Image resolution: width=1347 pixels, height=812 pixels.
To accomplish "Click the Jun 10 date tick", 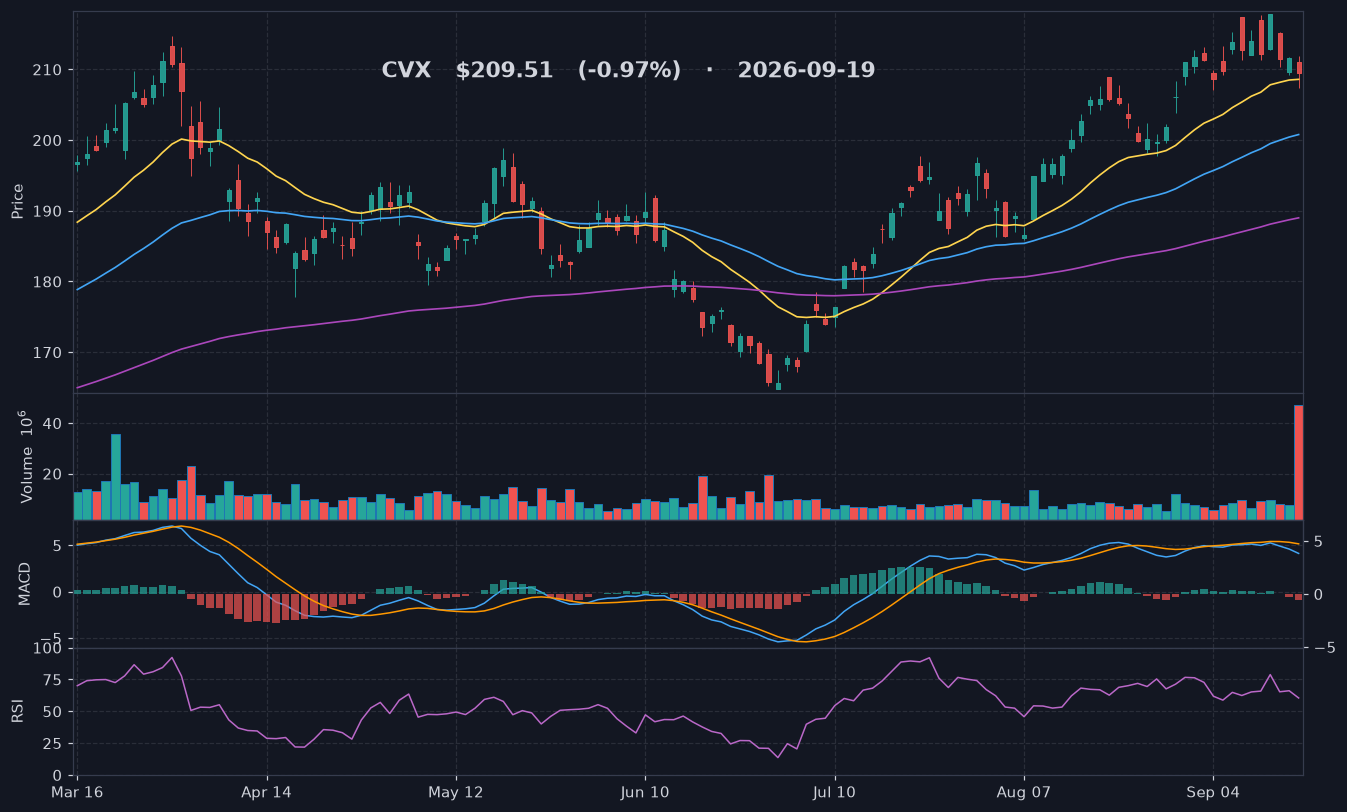I will (645, 791).
